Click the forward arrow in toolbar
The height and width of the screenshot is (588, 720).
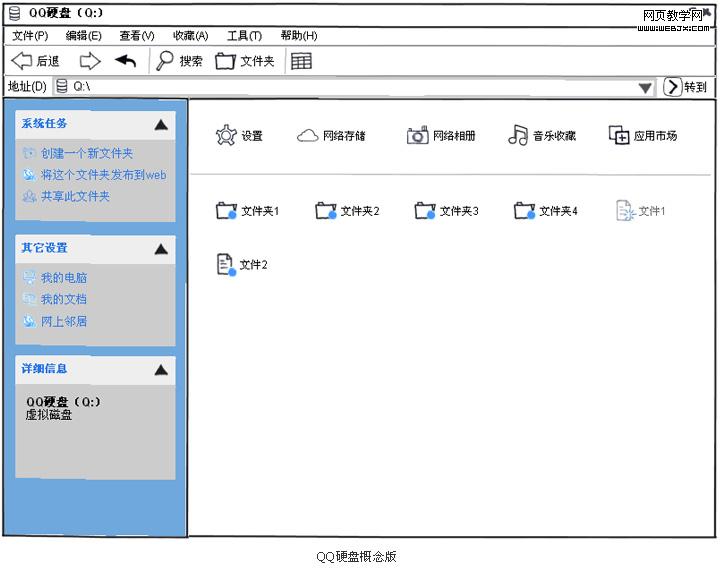click(90, 61)
